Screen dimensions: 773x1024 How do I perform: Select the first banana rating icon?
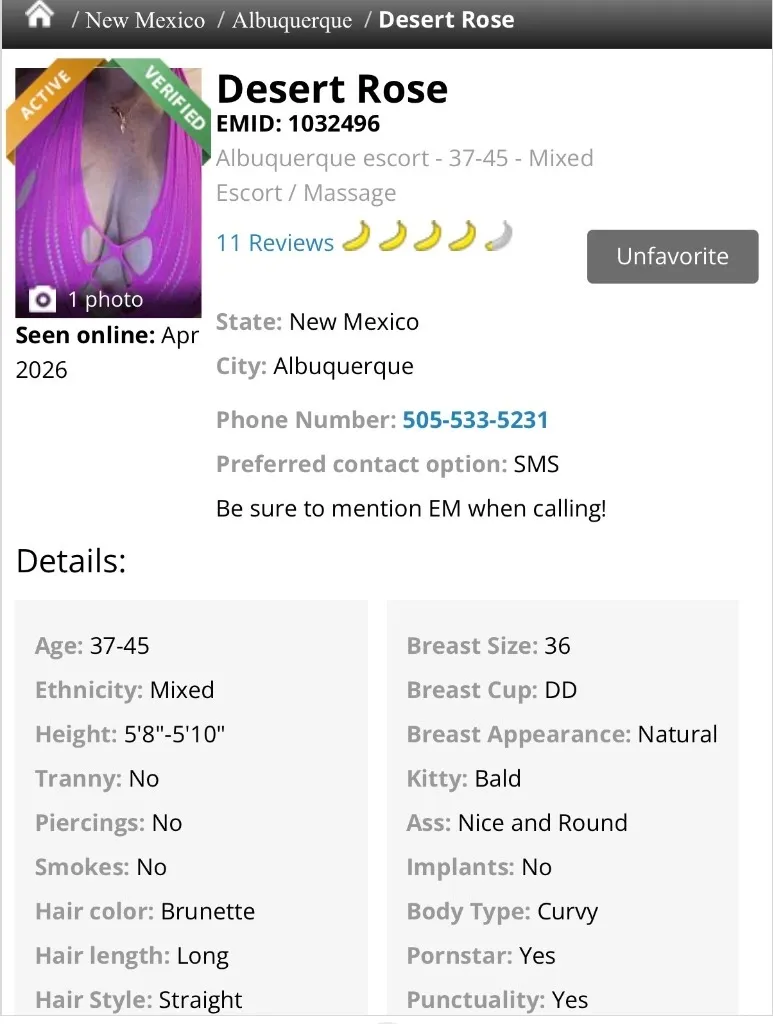(x=356, y=238)
